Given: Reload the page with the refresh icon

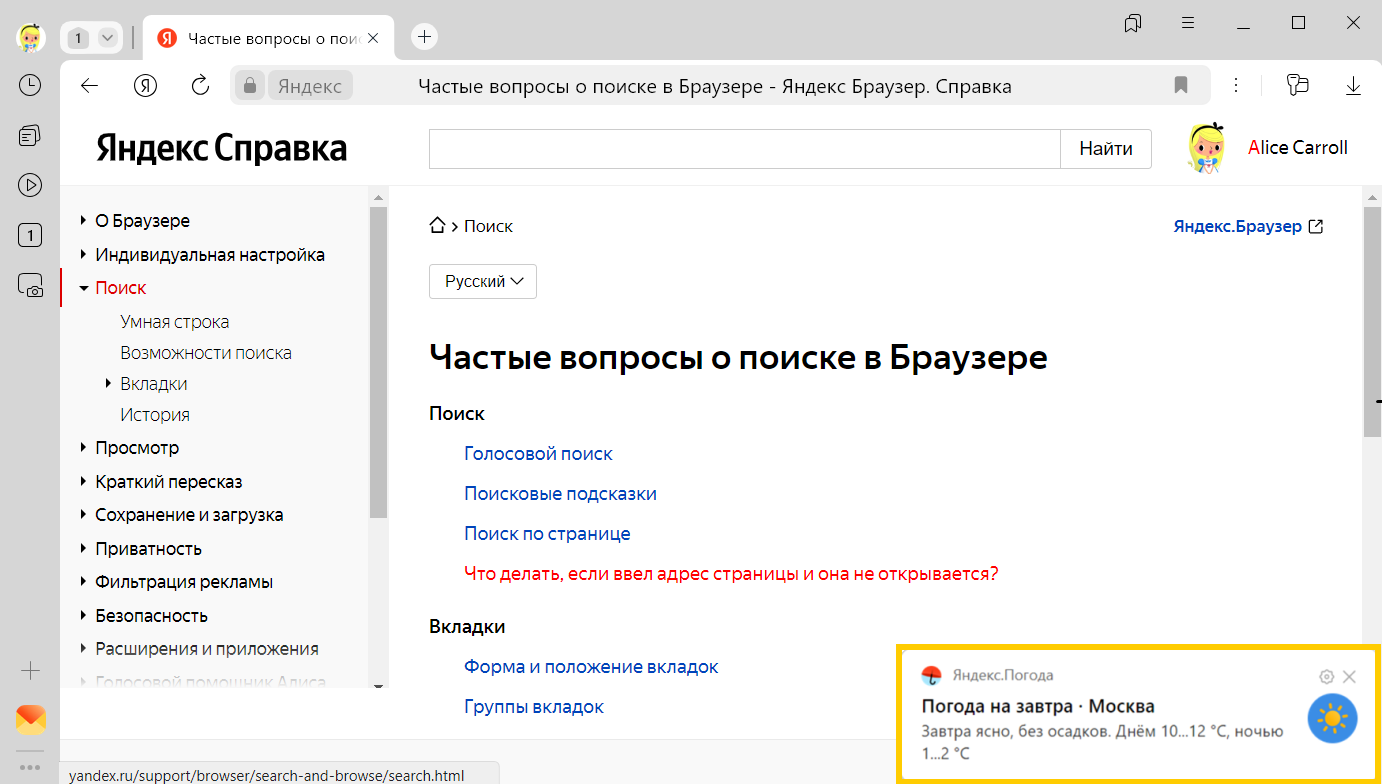Looking at the screenshot, I should point(200,86).
